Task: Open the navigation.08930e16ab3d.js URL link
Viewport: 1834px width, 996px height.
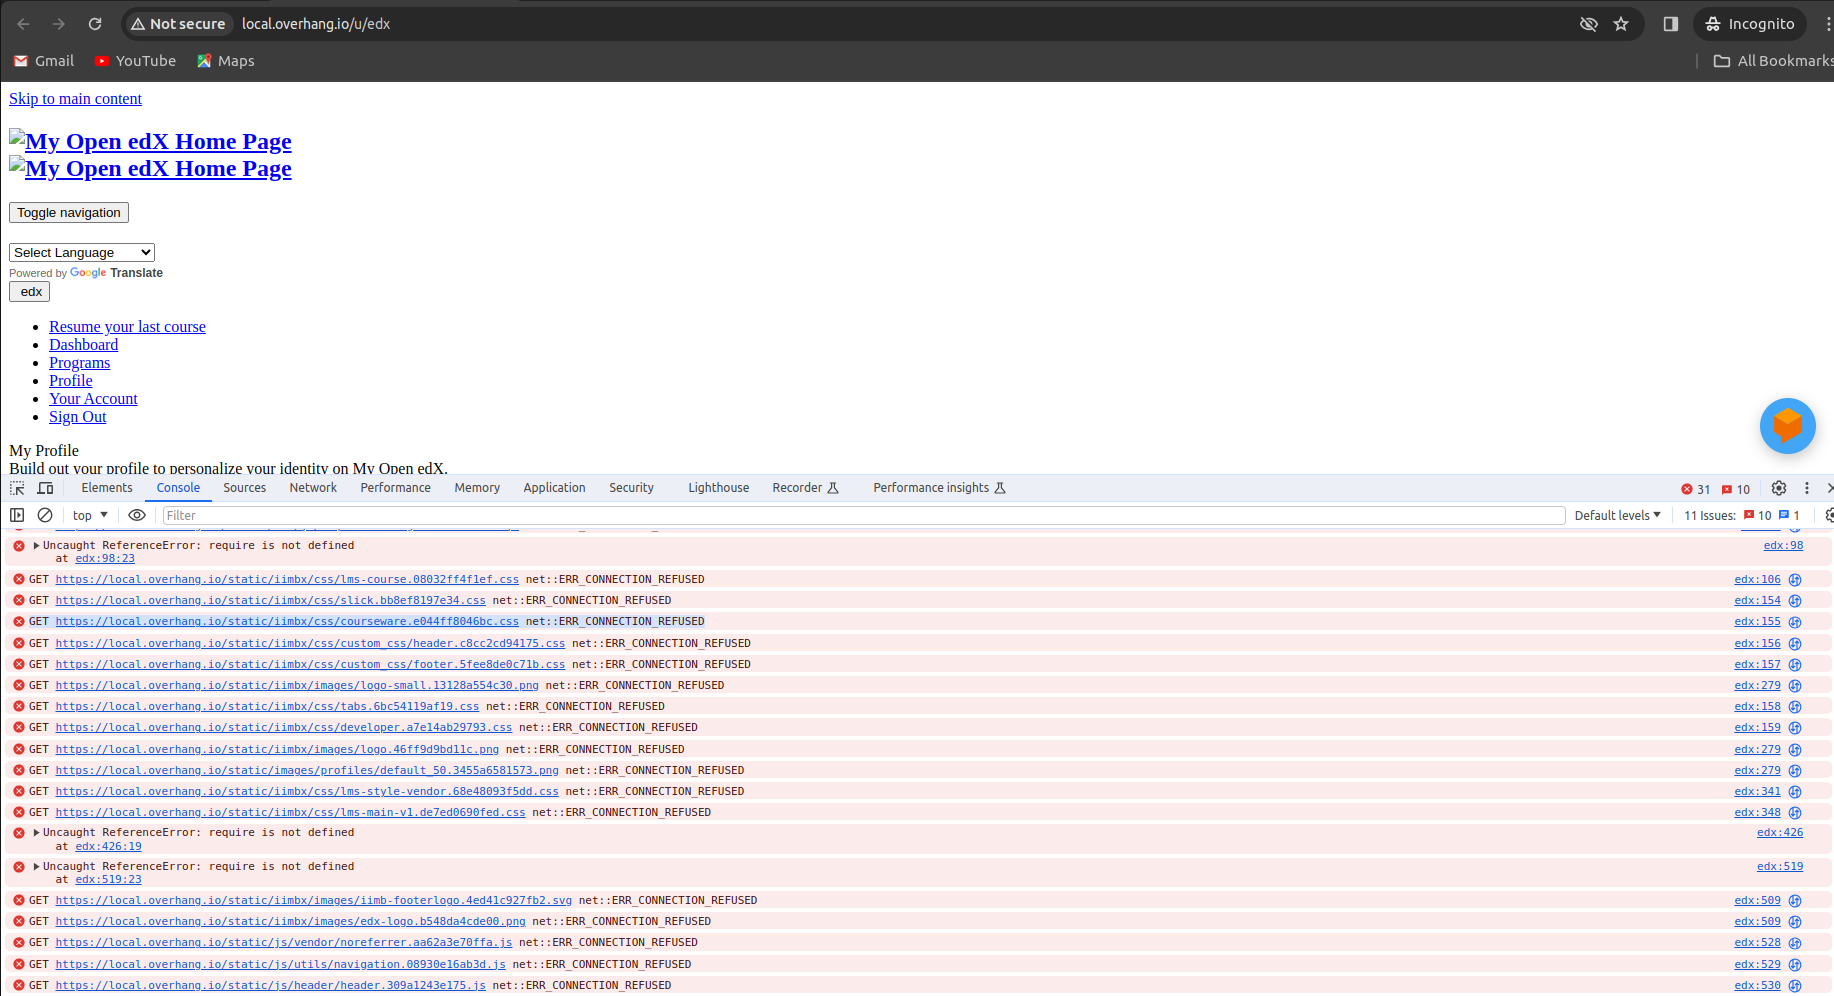Action: (x=280, y=965)
